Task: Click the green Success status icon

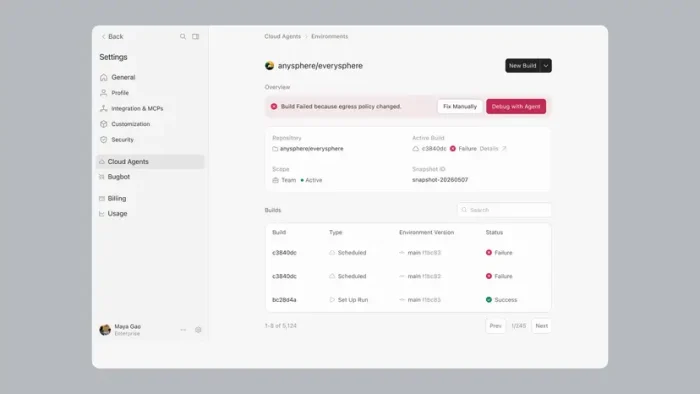Action: pyautogui.click(x=489, y=300)
